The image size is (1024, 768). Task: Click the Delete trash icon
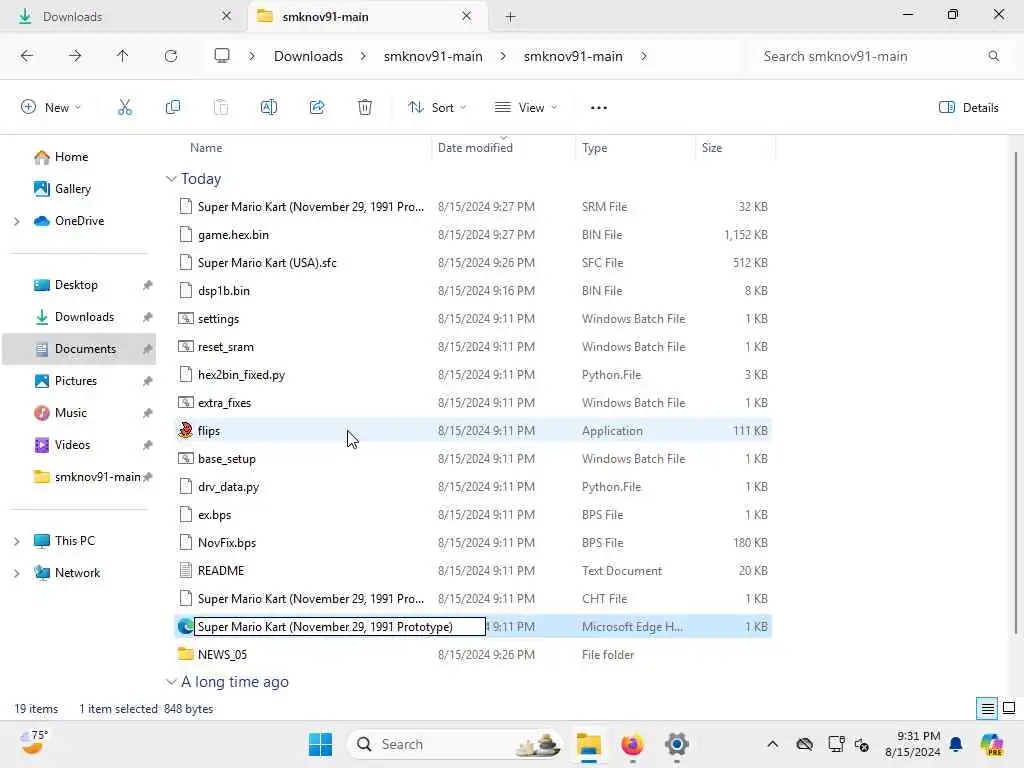click(x=365, y=108)
